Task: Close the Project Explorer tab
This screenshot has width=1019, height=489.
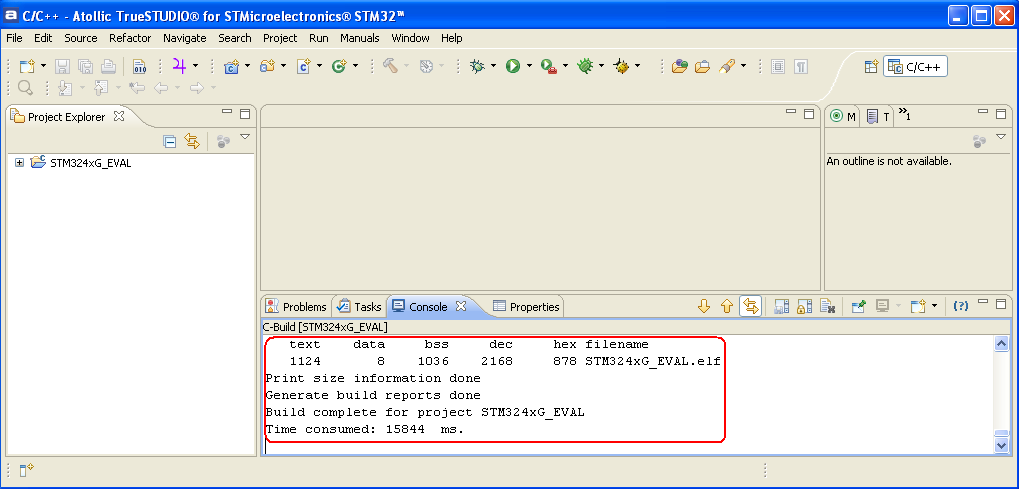Action: pos(119,116)
